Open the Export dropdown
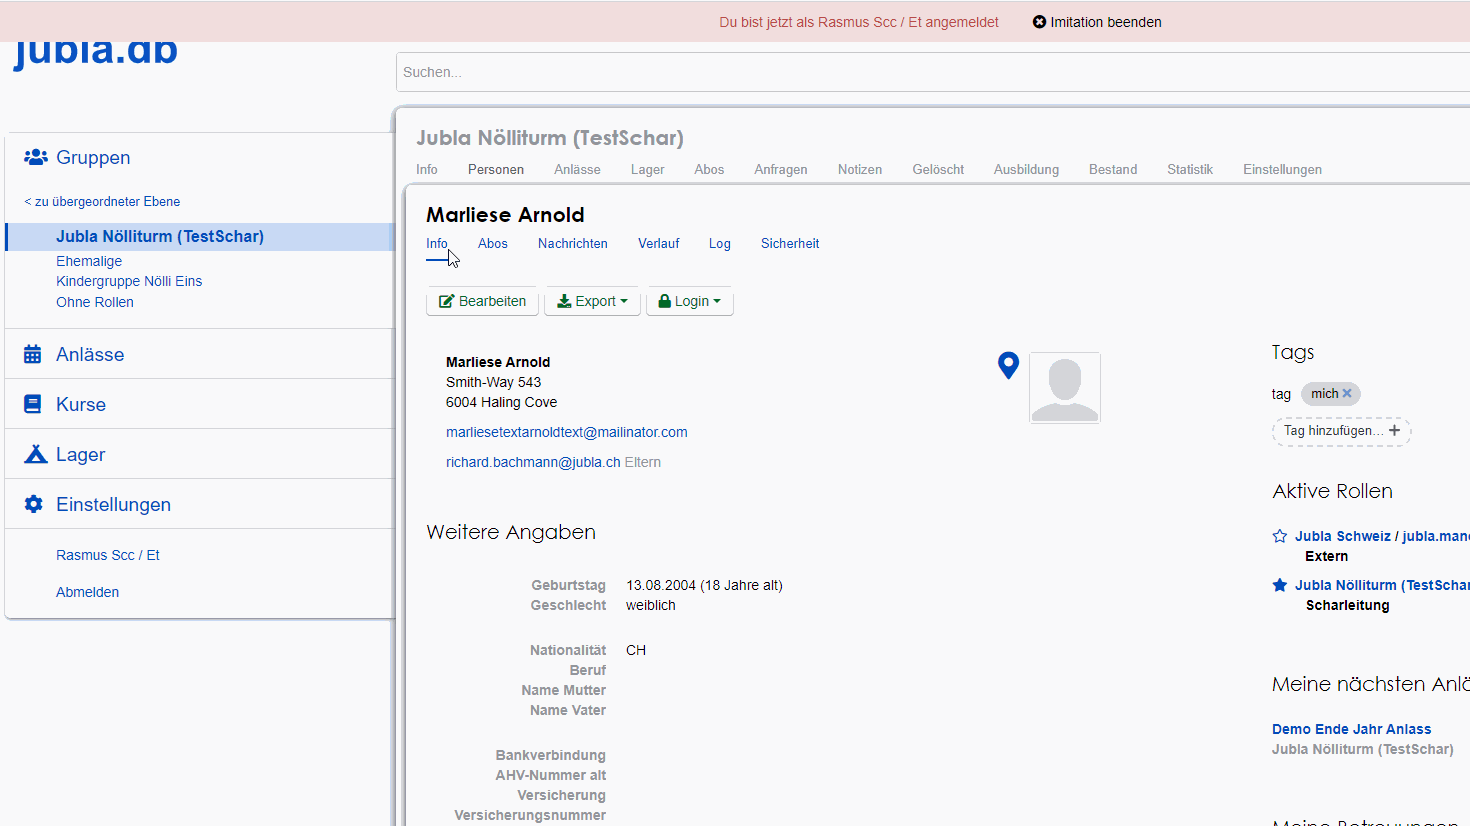Image resolution: width=1470 pixels, height=826 pixels. (x=592, y=301)
